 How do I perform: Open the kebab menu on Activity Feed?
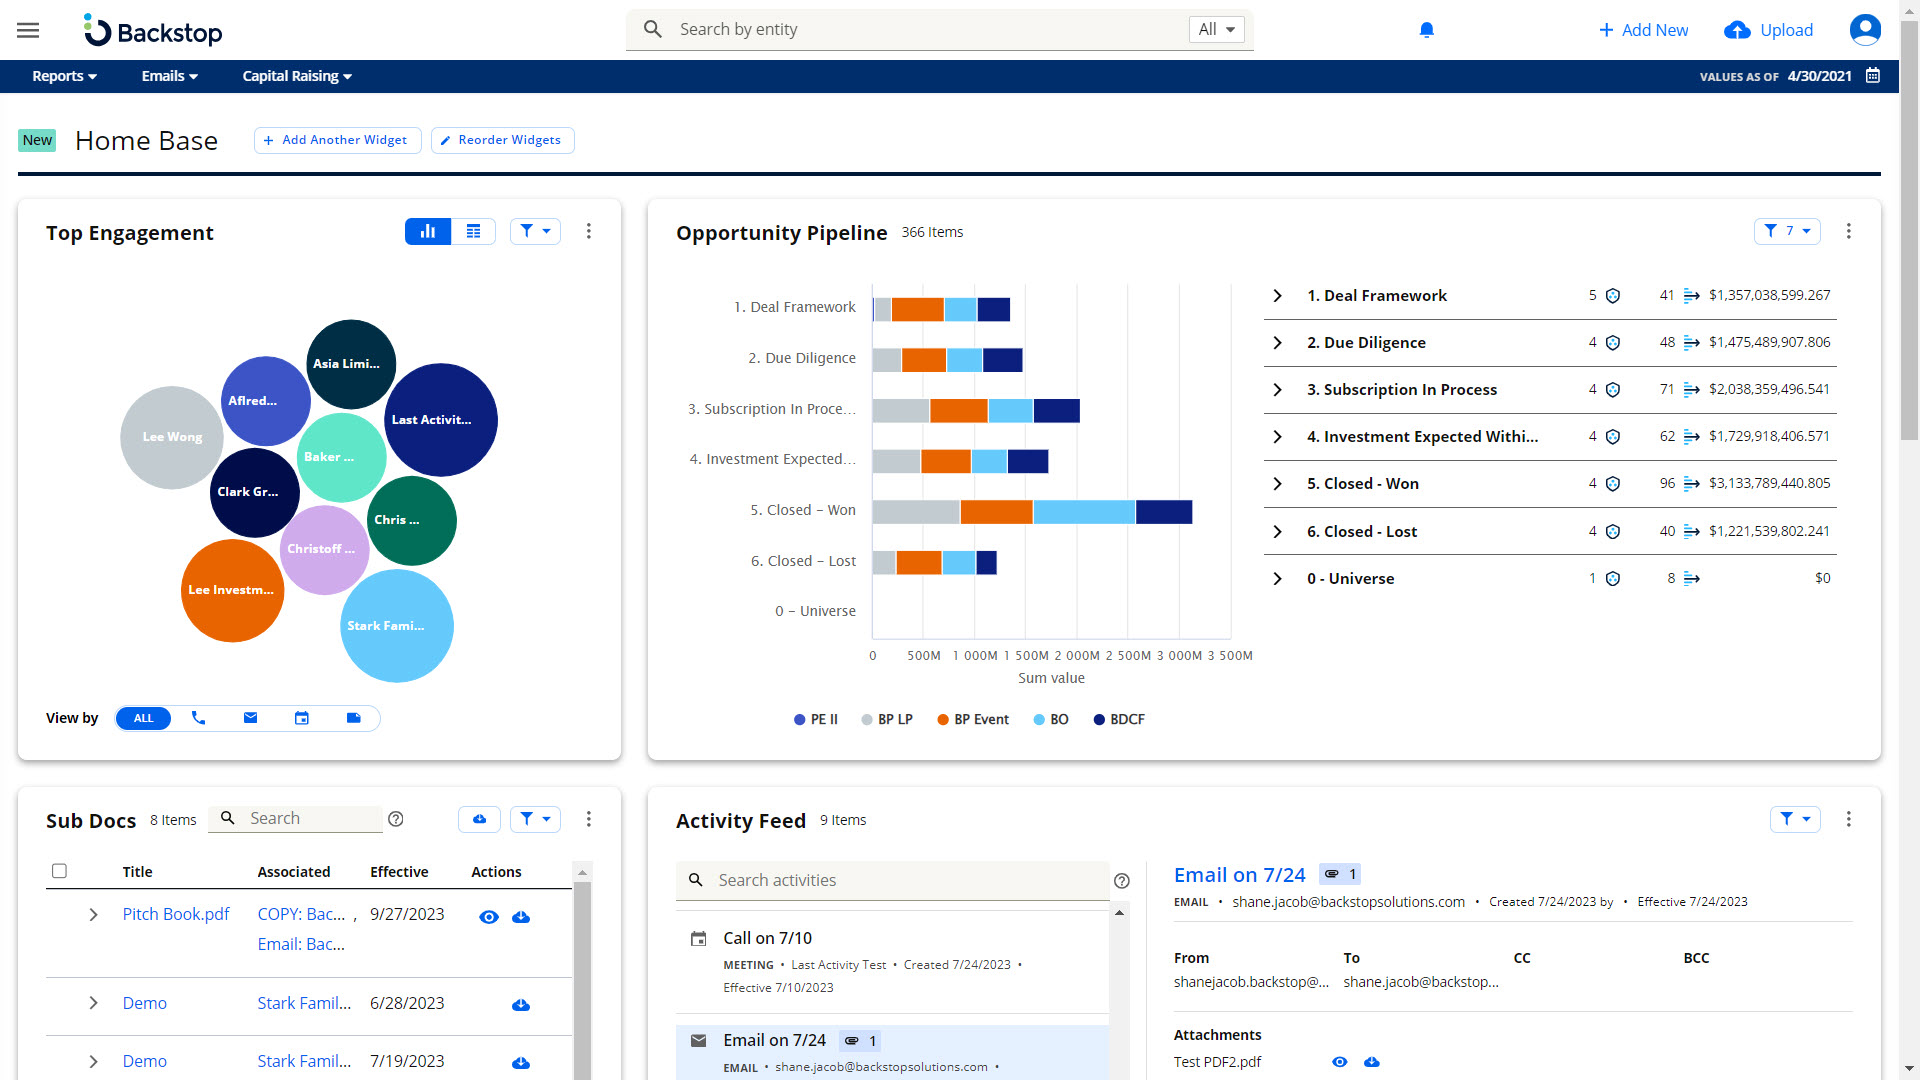point(1848,819)
